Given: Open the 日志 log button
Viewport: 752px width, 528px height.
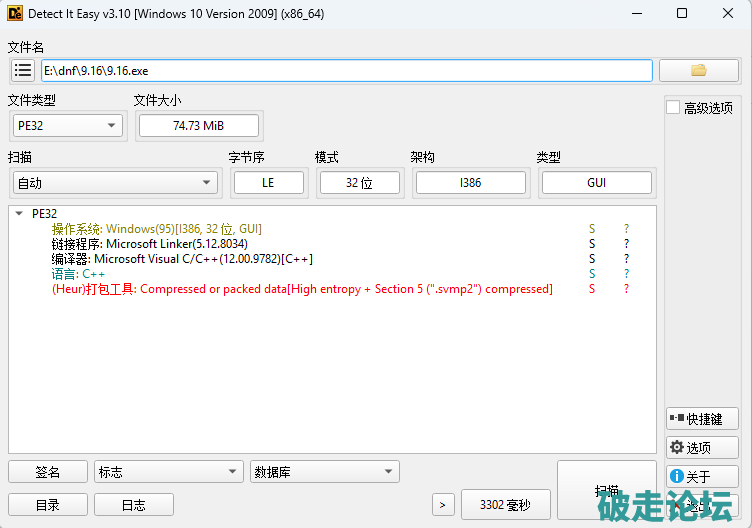Looking at the screenshot, I should click(133, 505).
